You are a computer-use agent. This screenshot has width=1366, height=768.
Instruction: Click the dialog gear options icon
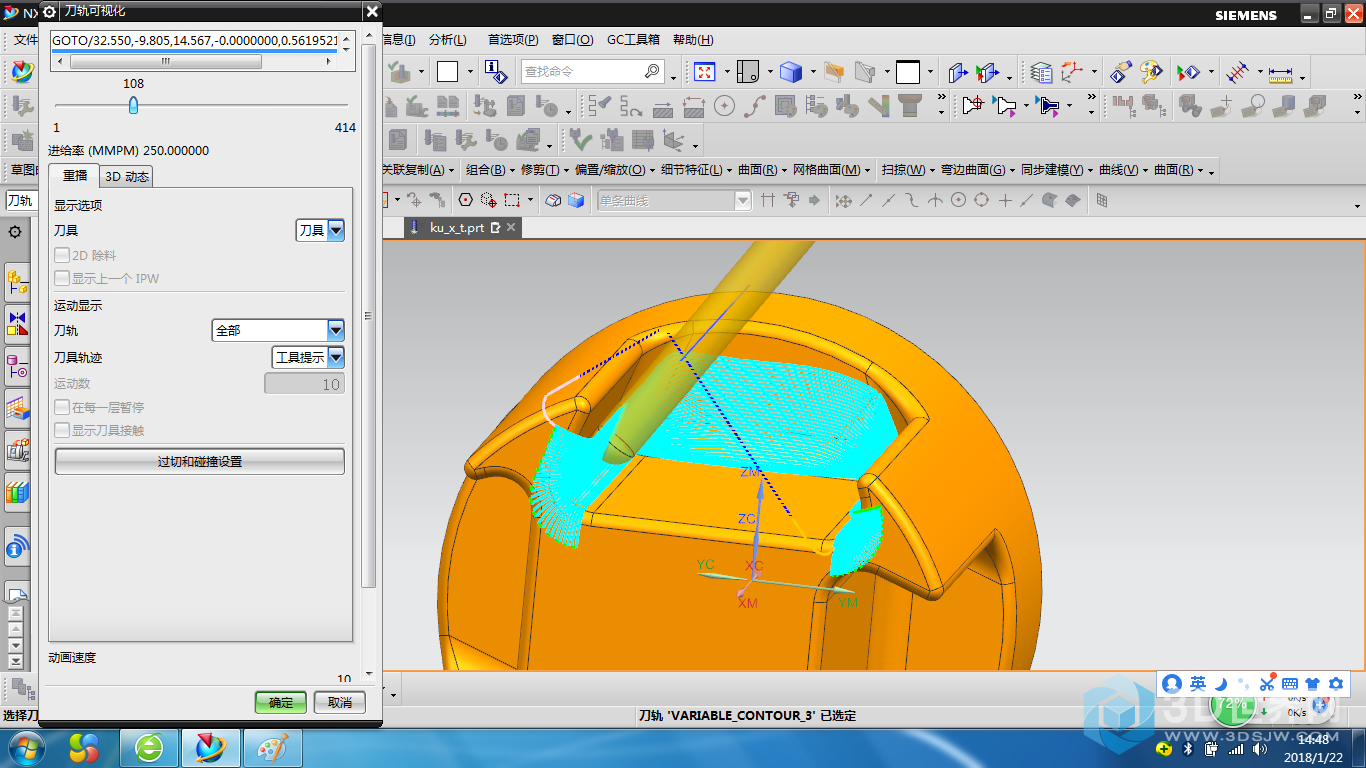pos(48,11)
